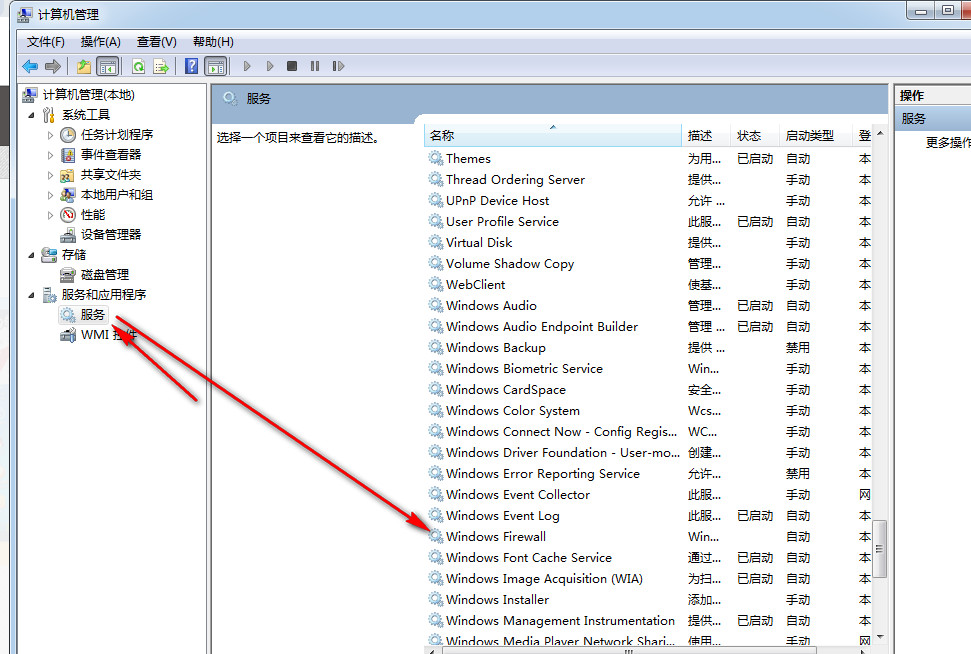Select the Windows Firewall service name

pos(496,537)
